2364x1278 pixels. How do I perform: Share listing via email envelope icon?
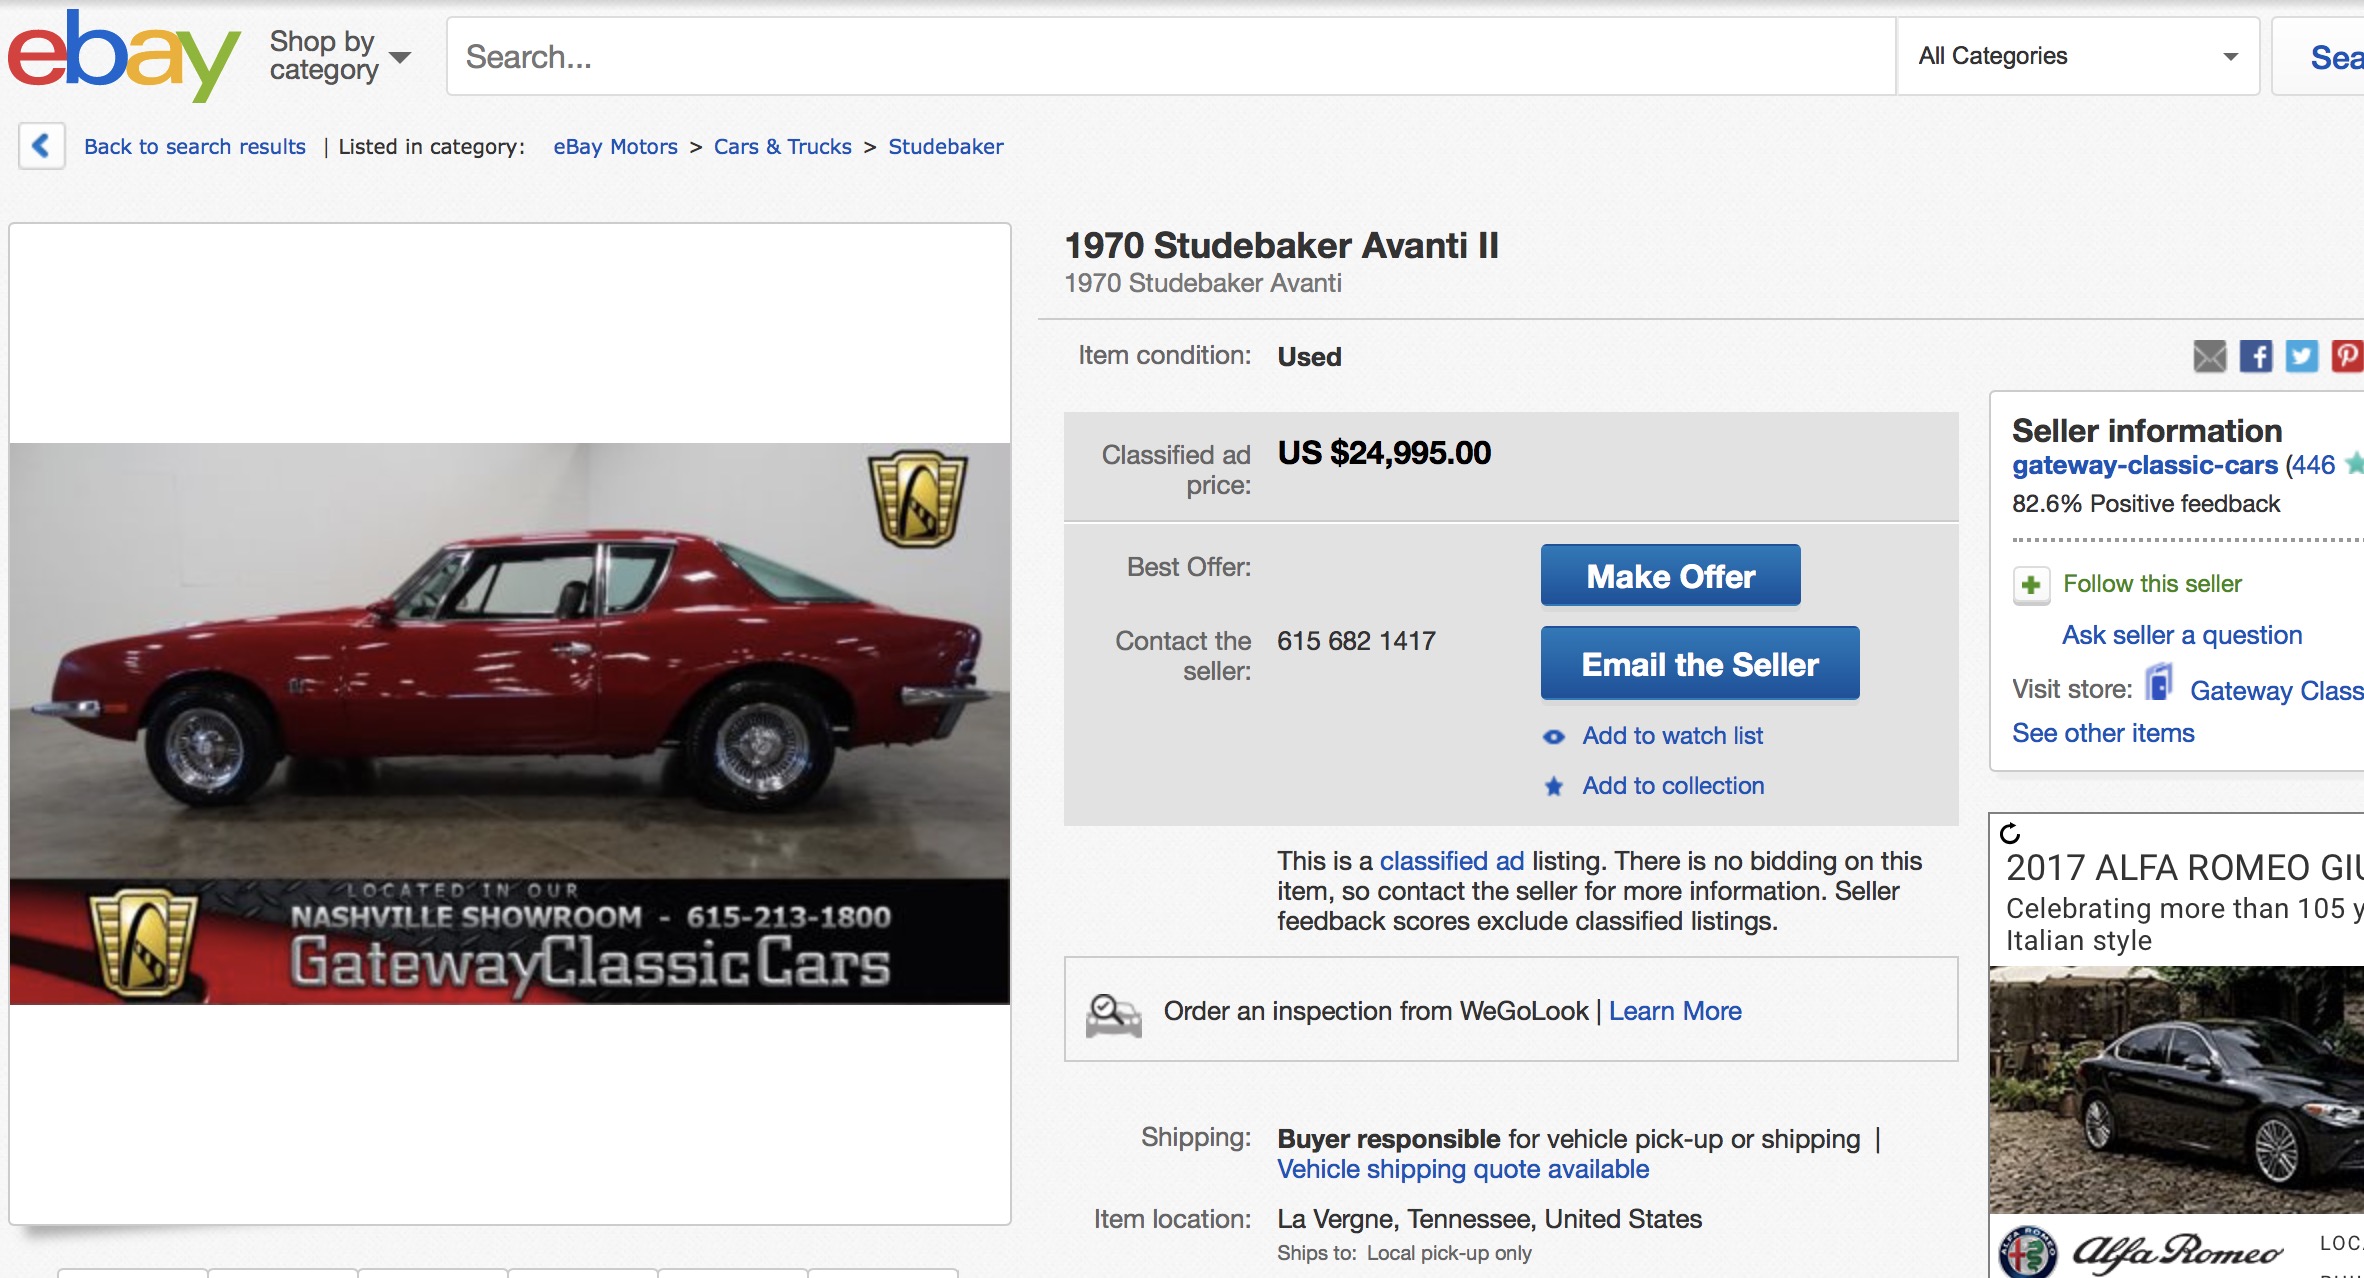point(2209,356)
